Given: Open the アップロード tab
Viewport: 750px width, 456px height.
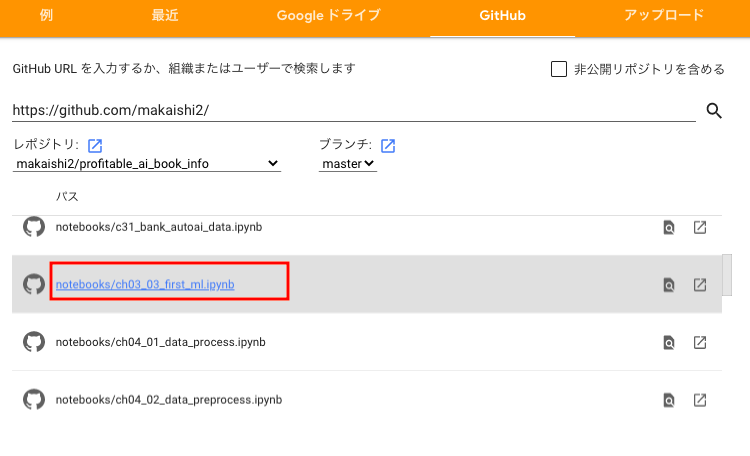Looking at the screenshot, I should 664,15.
